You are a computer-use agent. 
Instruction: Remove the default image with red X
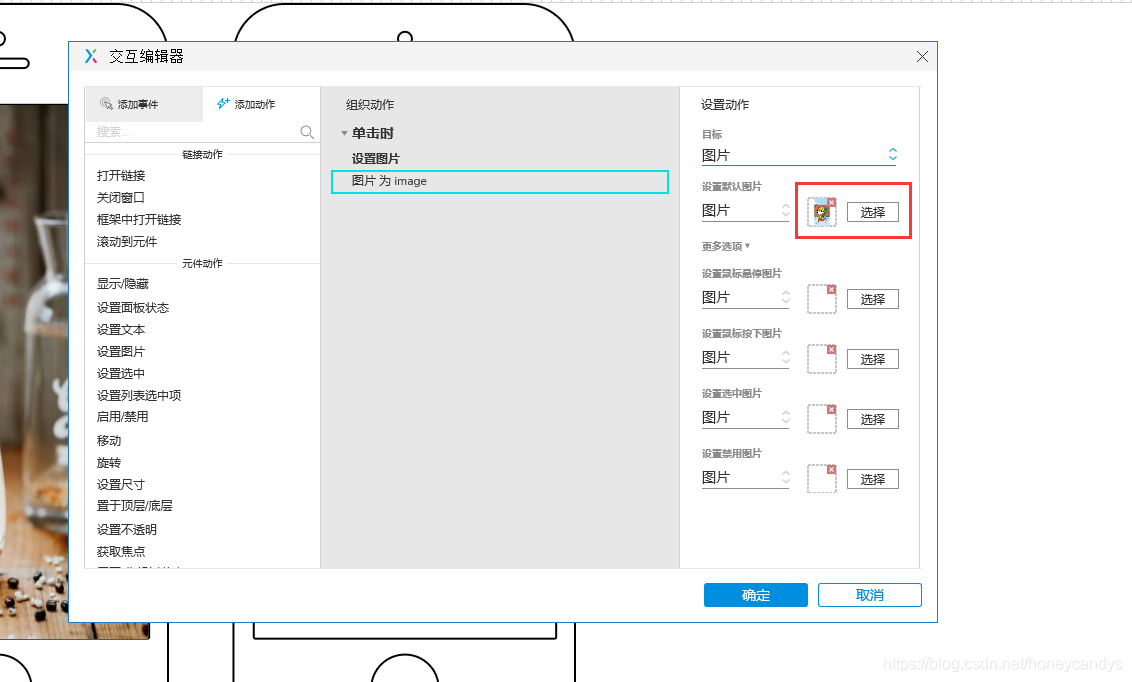[x=832, y=203]
